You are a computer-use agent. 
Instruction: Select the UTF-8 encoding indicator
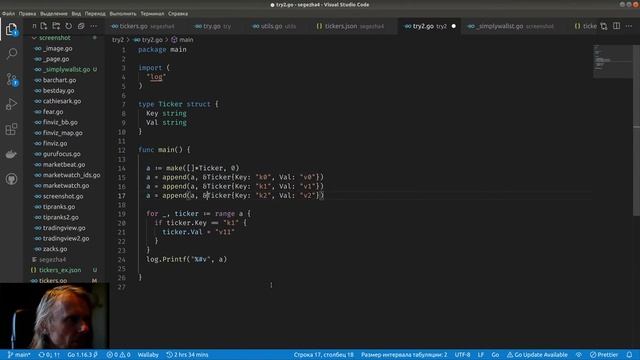coord(462,355)
